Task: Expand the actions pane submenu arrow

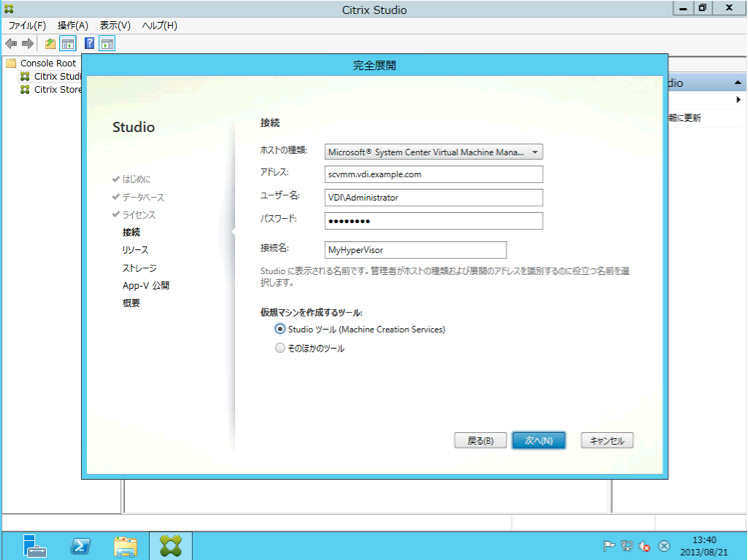Action: point(738,100)
